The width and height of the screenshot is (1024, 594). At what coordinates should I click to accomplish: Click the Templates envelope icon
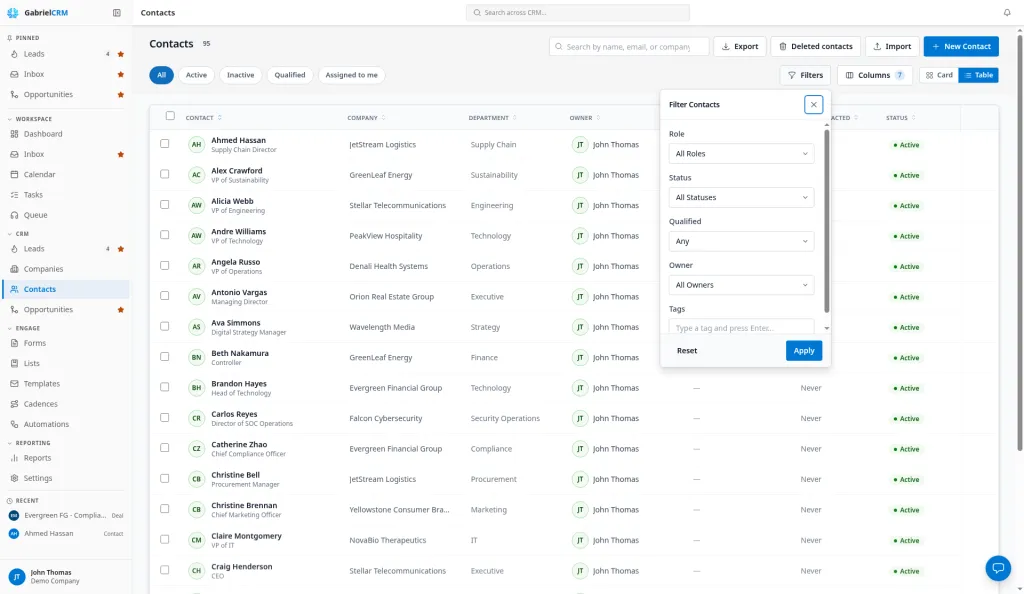coord(14,383)
